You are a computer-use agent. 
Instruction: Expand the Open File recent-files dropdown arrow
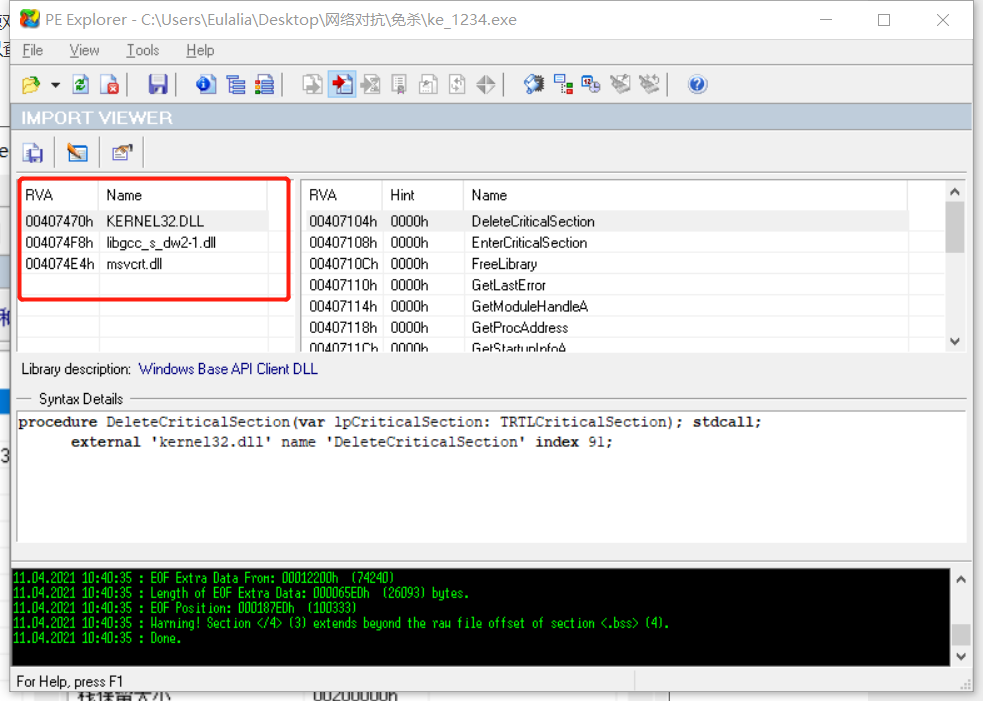tap(55, 85)
